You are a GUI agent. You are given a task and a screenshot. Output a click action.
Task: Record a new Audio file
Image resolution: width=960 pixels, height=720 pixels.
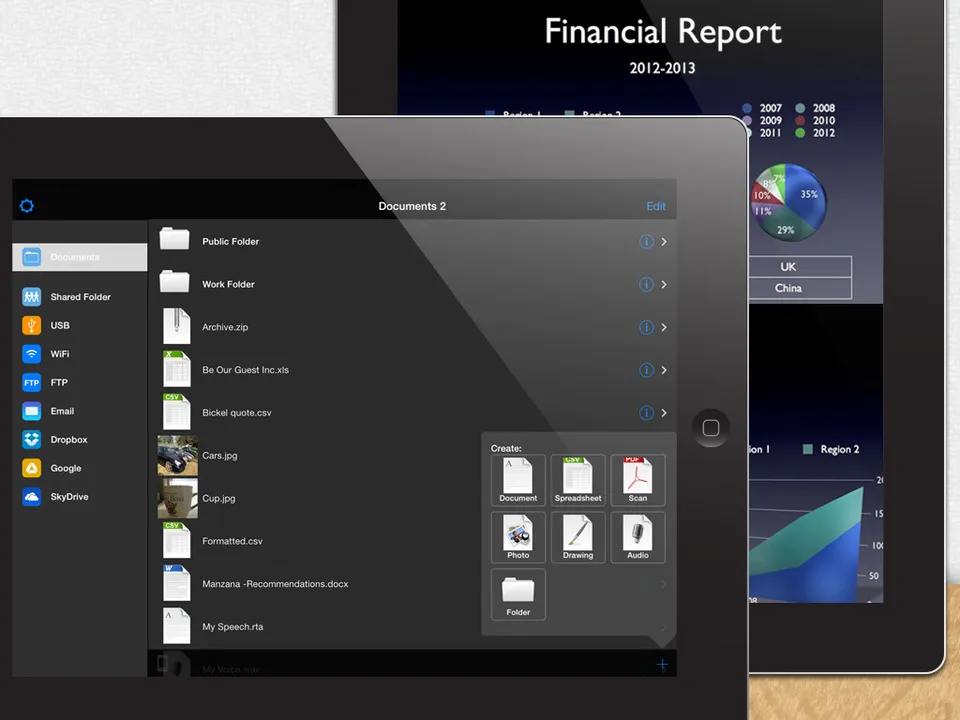click(x=637, y=536)
